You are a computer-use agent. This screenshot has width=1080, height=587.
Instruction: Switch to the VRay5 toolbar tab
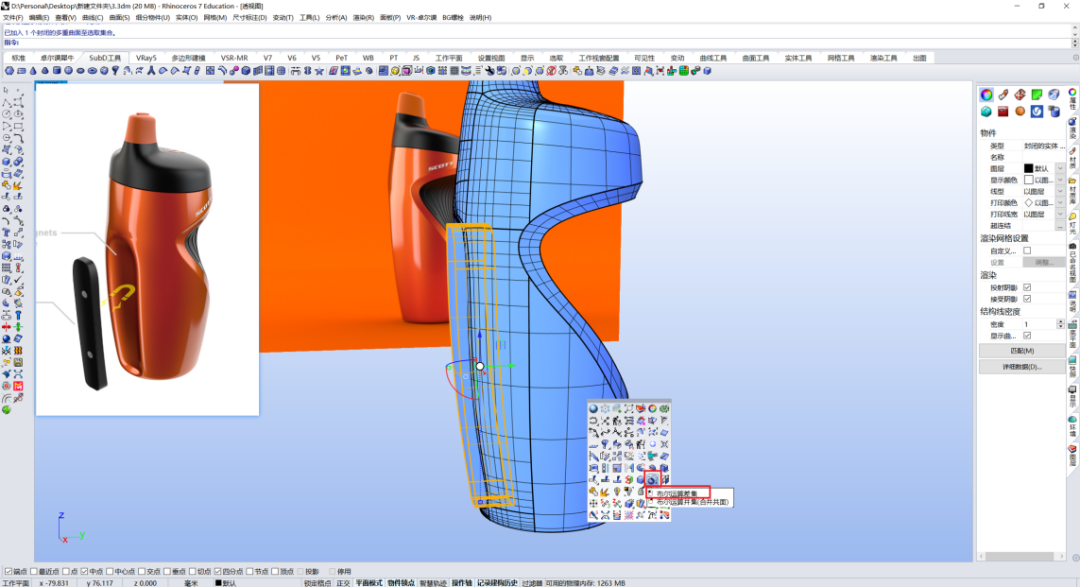[x=146, y=58]
